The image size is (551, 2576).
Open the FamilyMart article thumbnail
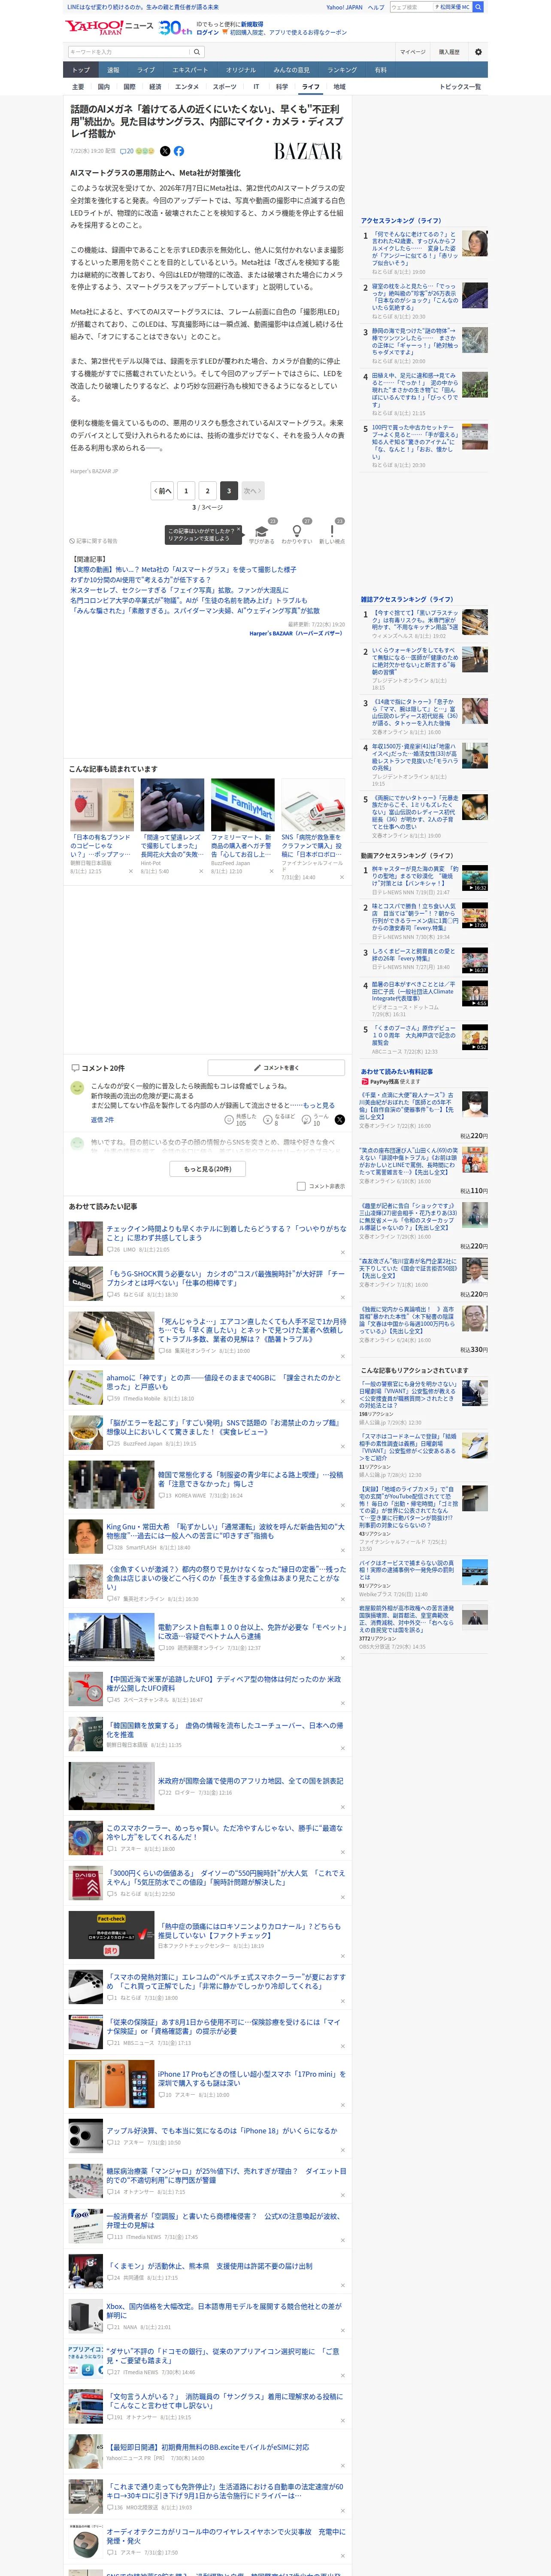coord(242,805)
